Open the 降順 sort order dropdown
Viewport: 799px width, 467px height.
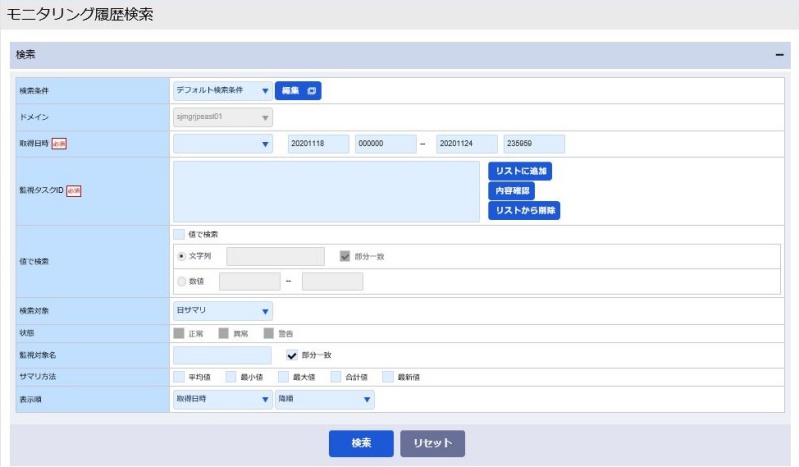click(x=325, y=399)
